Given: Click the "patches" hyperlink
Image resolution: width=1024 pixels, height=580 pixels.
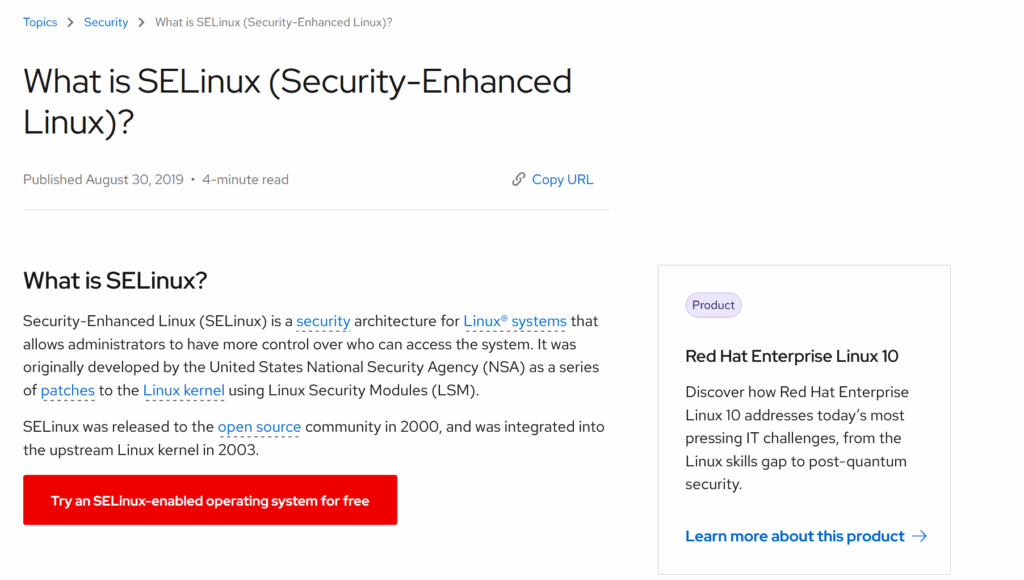Looking at the screenshot, I should click(x=68, y=391).
